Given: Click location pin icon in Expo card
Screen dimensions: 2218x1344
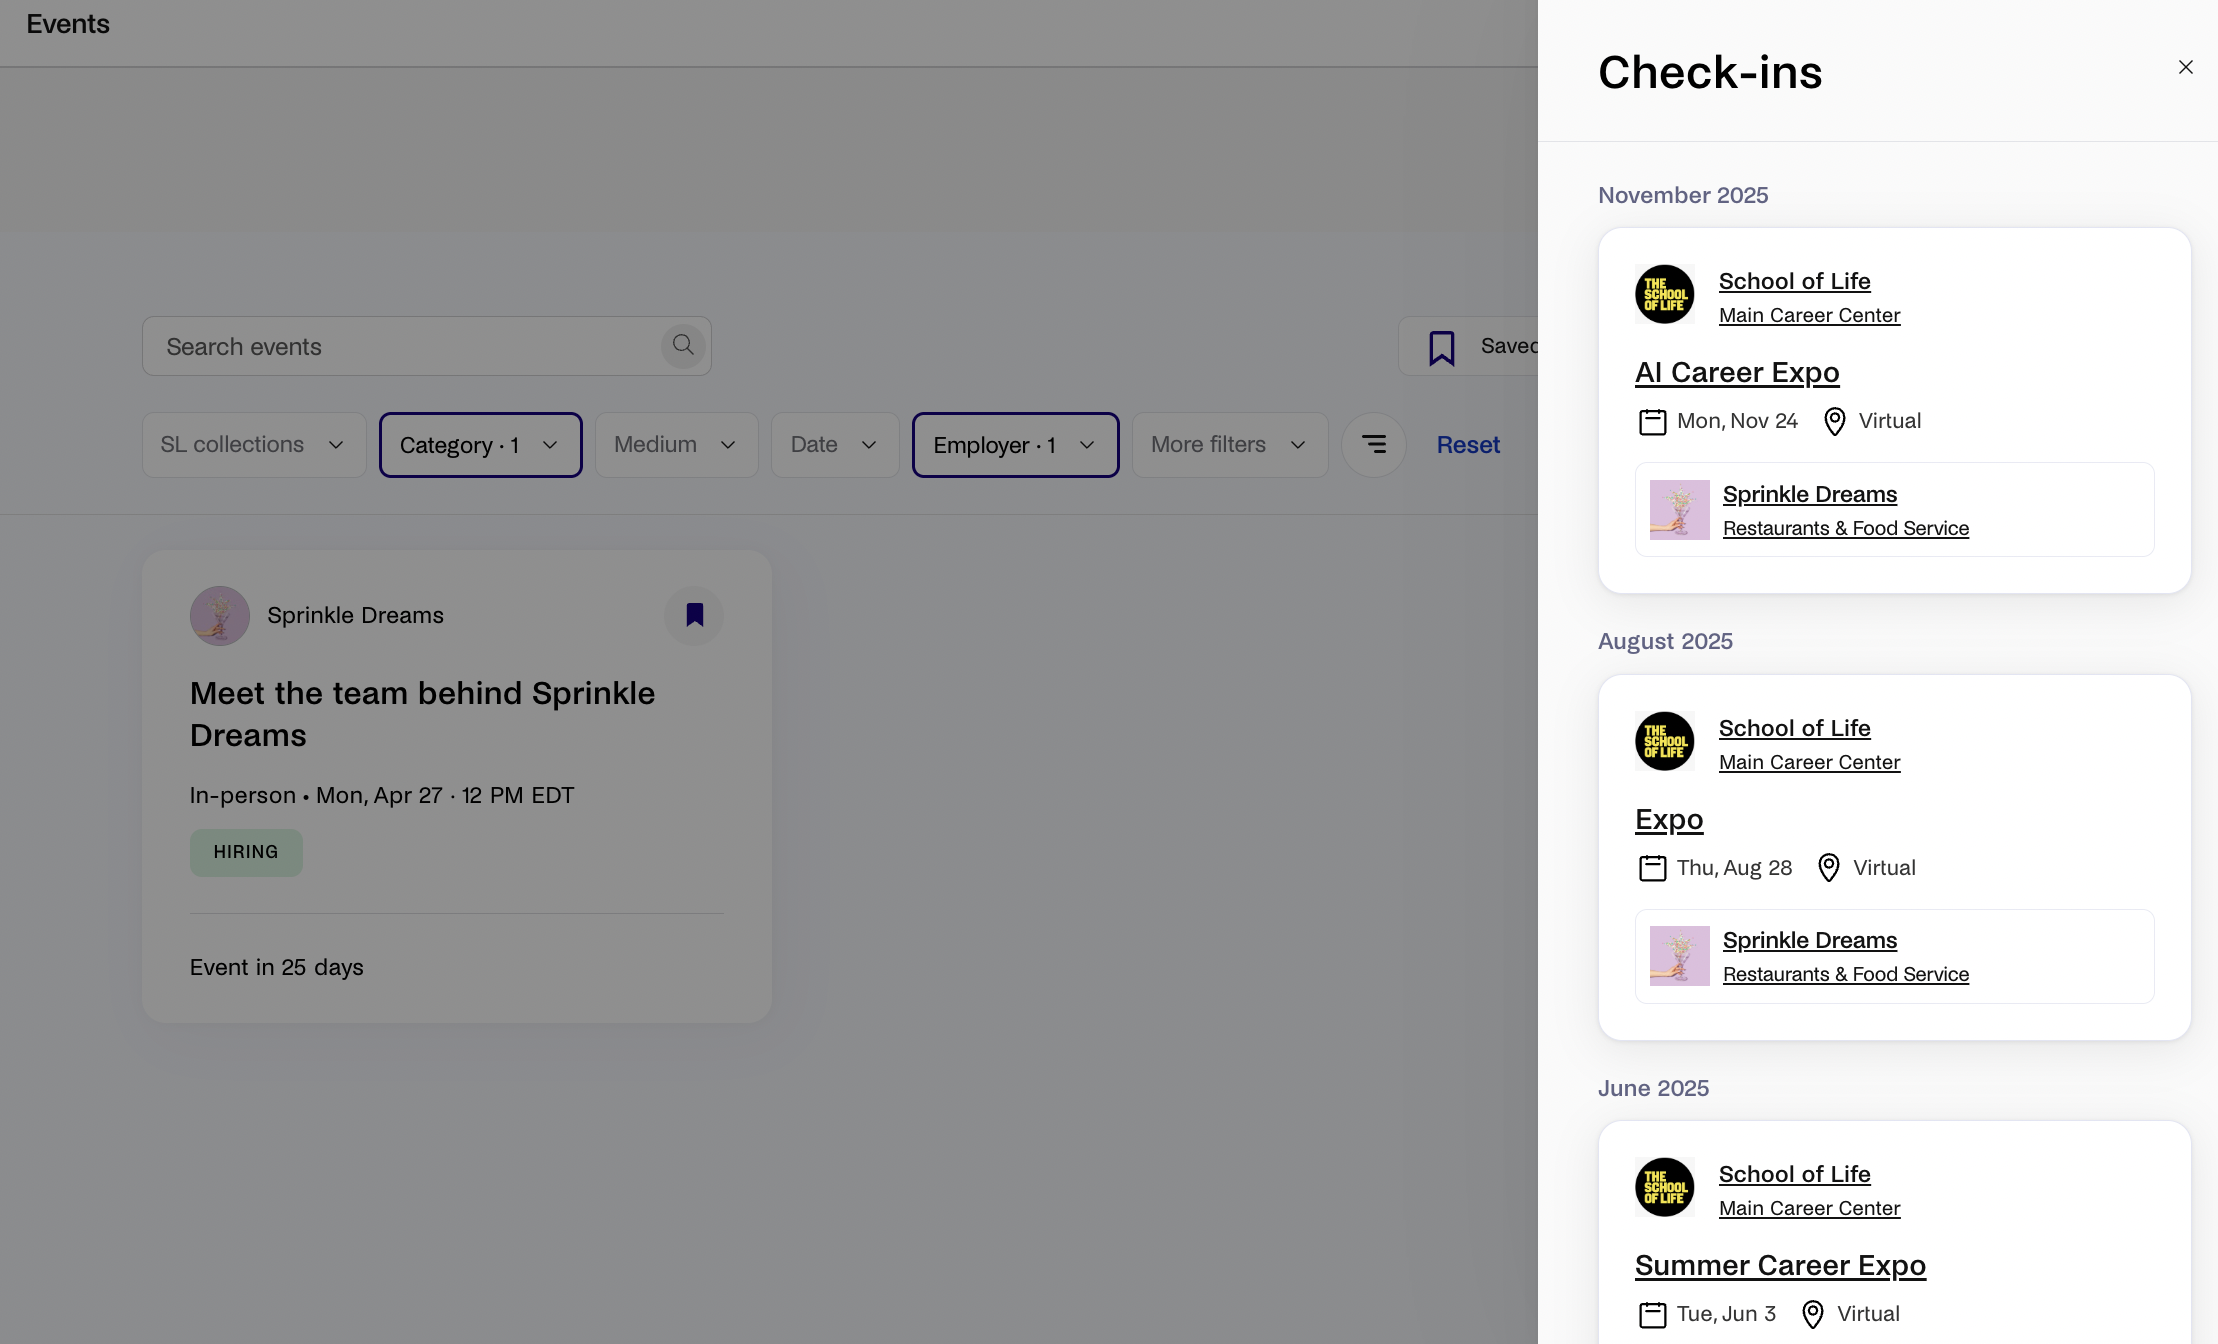Looking at the screenshot, I should (x=1828, y=868).
